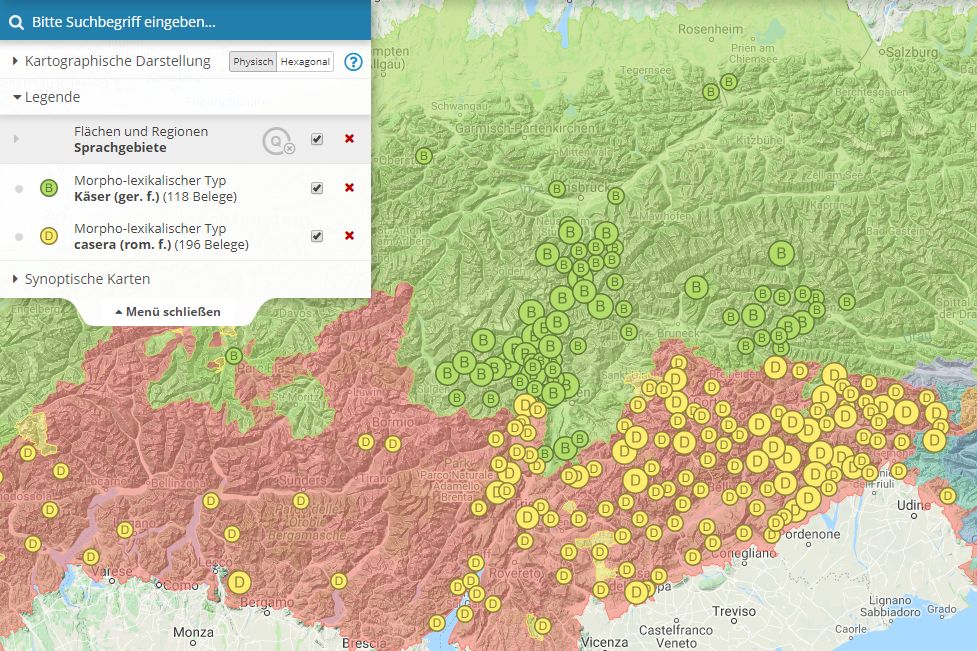Click the search term input field
Image resolution: width=977 pixels, height=651 pixels.
(x=190, y=21)
